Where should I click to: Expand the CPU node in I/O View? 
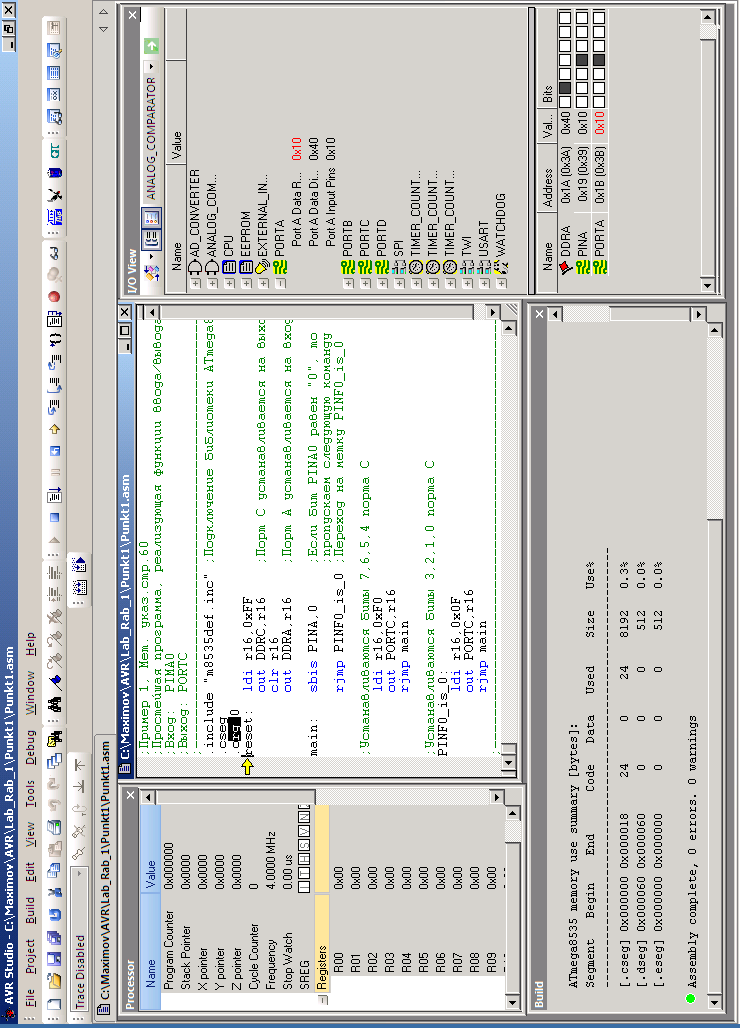(229, 283)
